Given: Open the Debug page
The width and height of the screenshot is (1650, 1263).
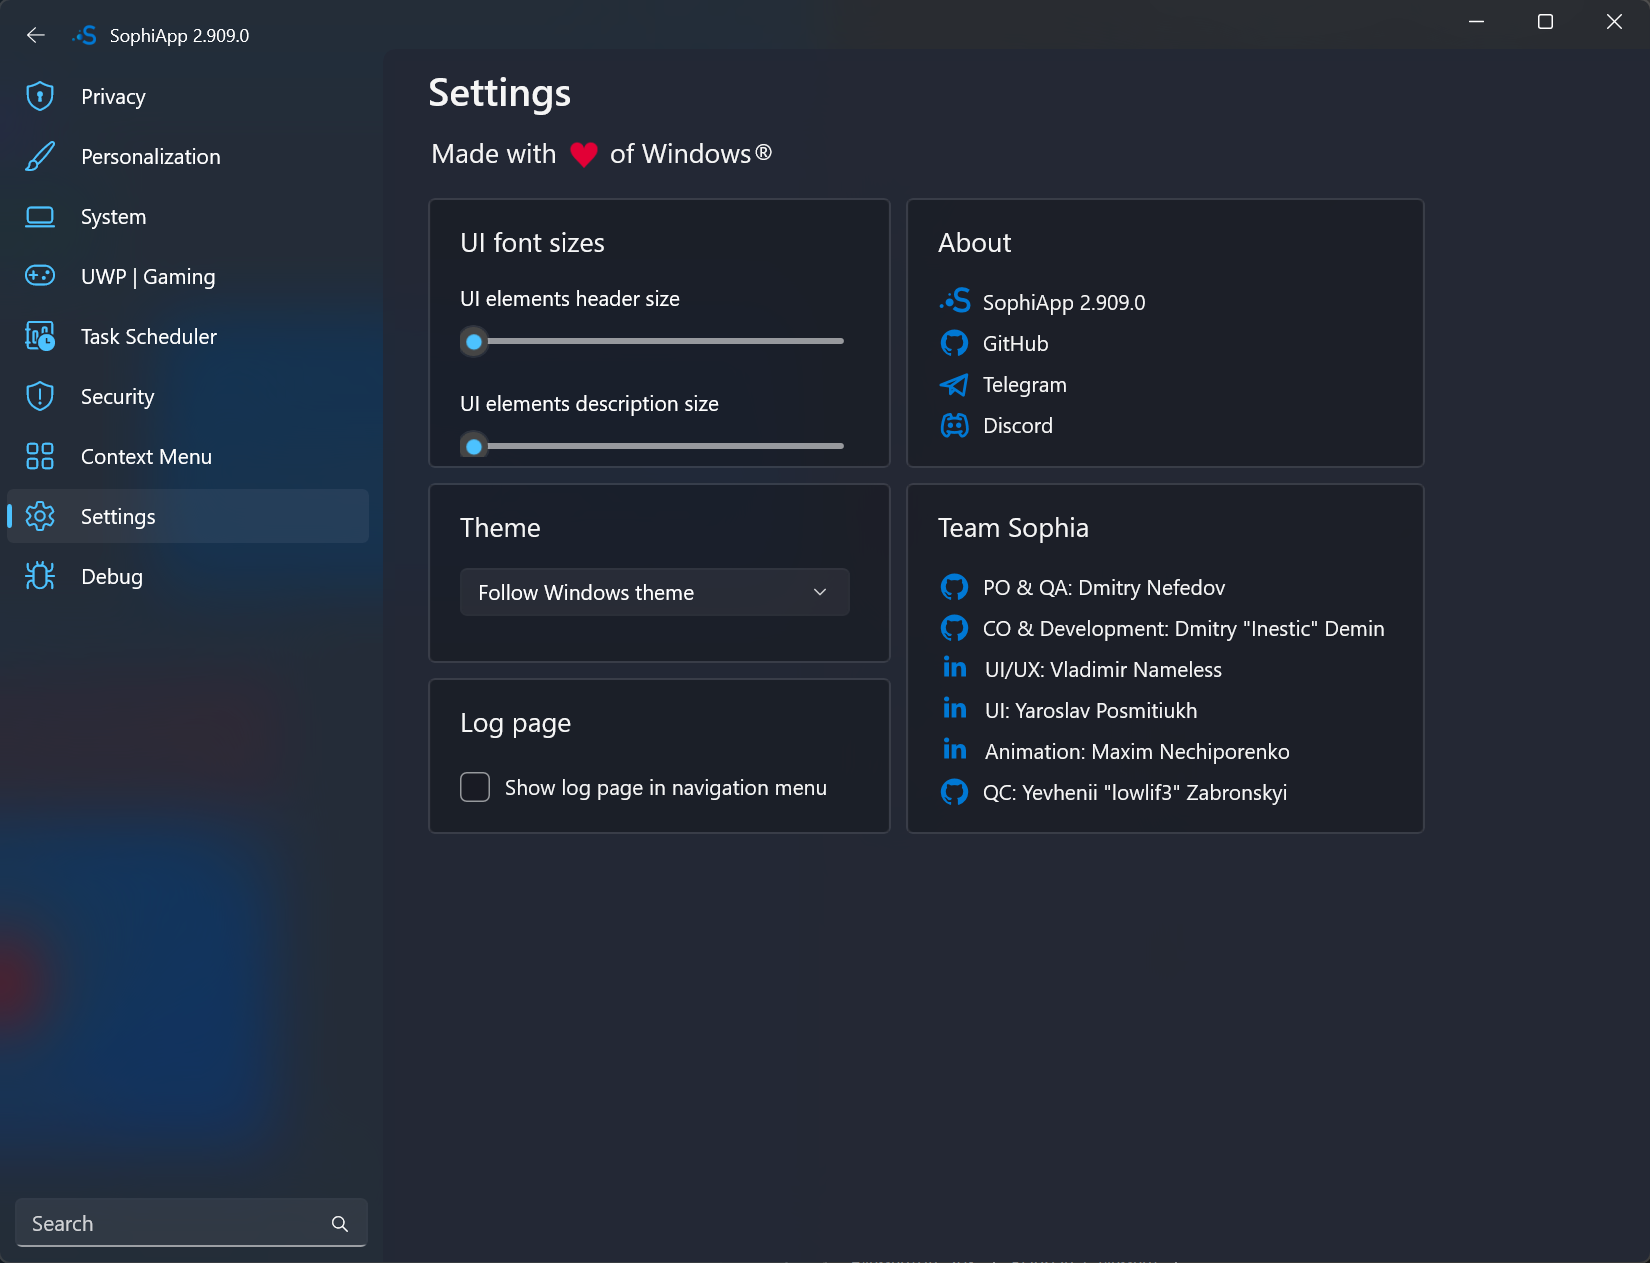Looking at the screenshot, I should pos(188,576).
